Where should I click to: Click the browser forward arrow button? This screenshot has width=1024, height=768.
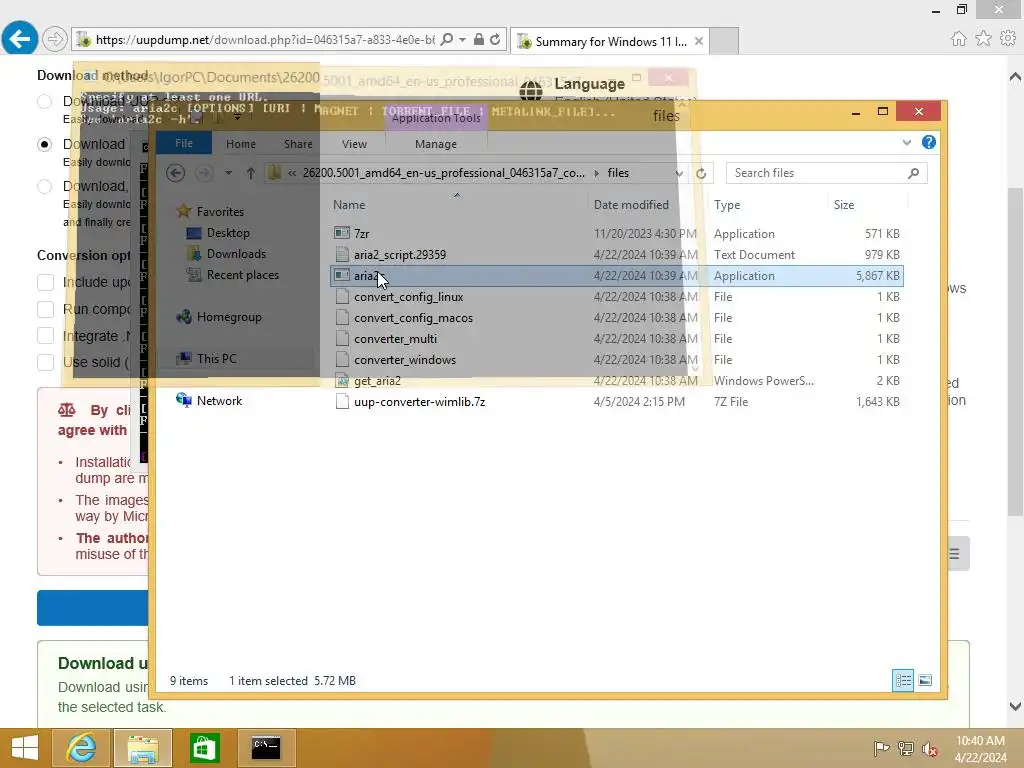point(55,40)
